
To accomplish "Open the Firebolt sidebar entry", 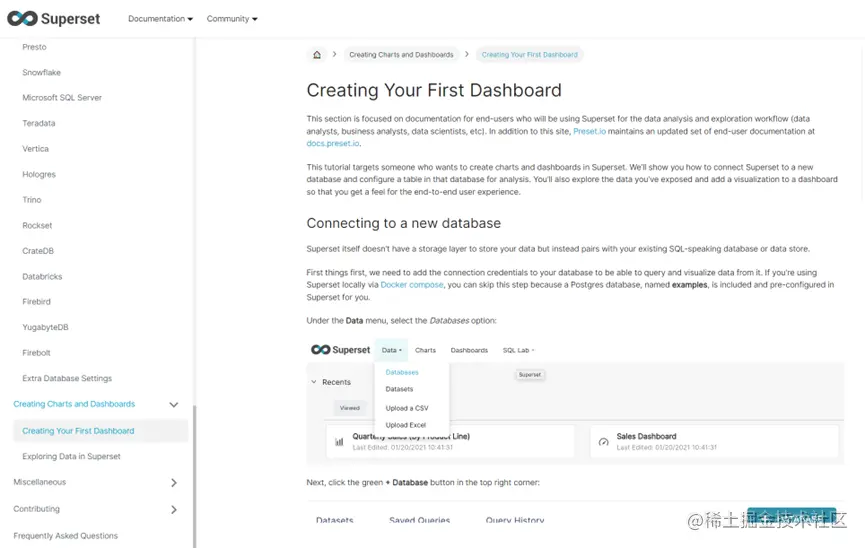I will click(x=36, y=353).
